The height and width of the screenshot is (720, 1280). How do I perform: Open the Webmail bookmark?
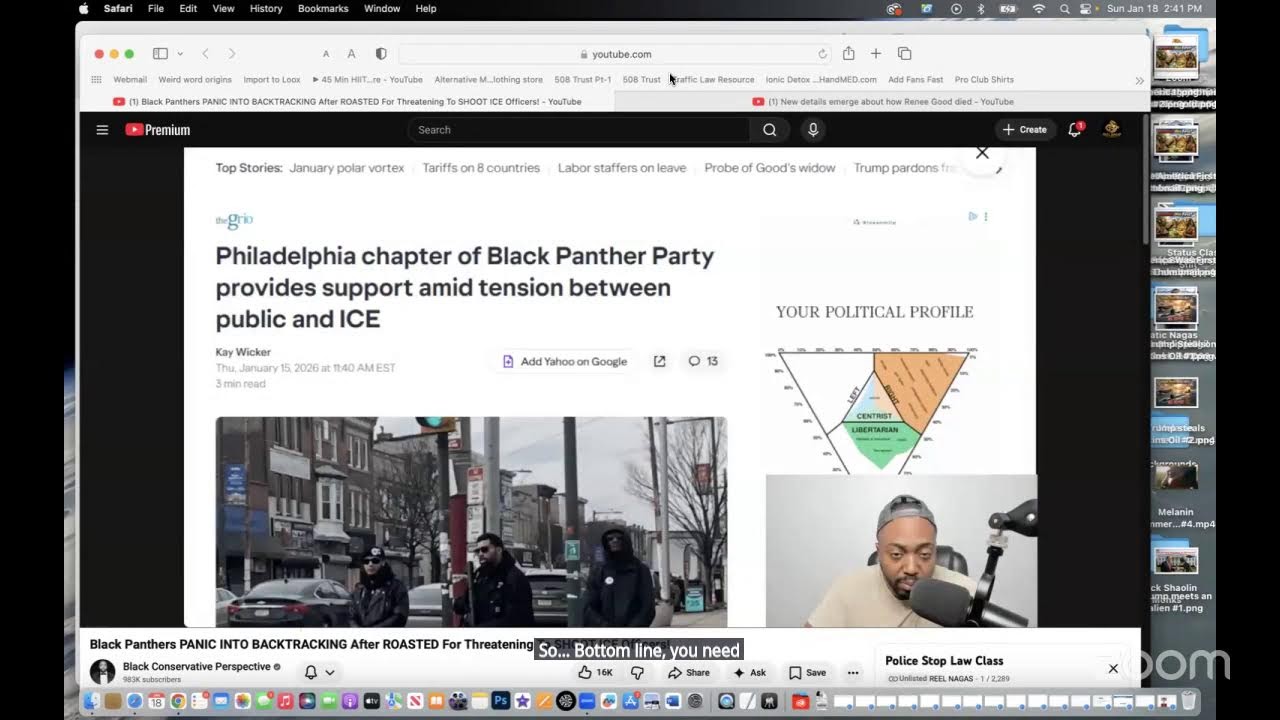(x=130, y=80)
